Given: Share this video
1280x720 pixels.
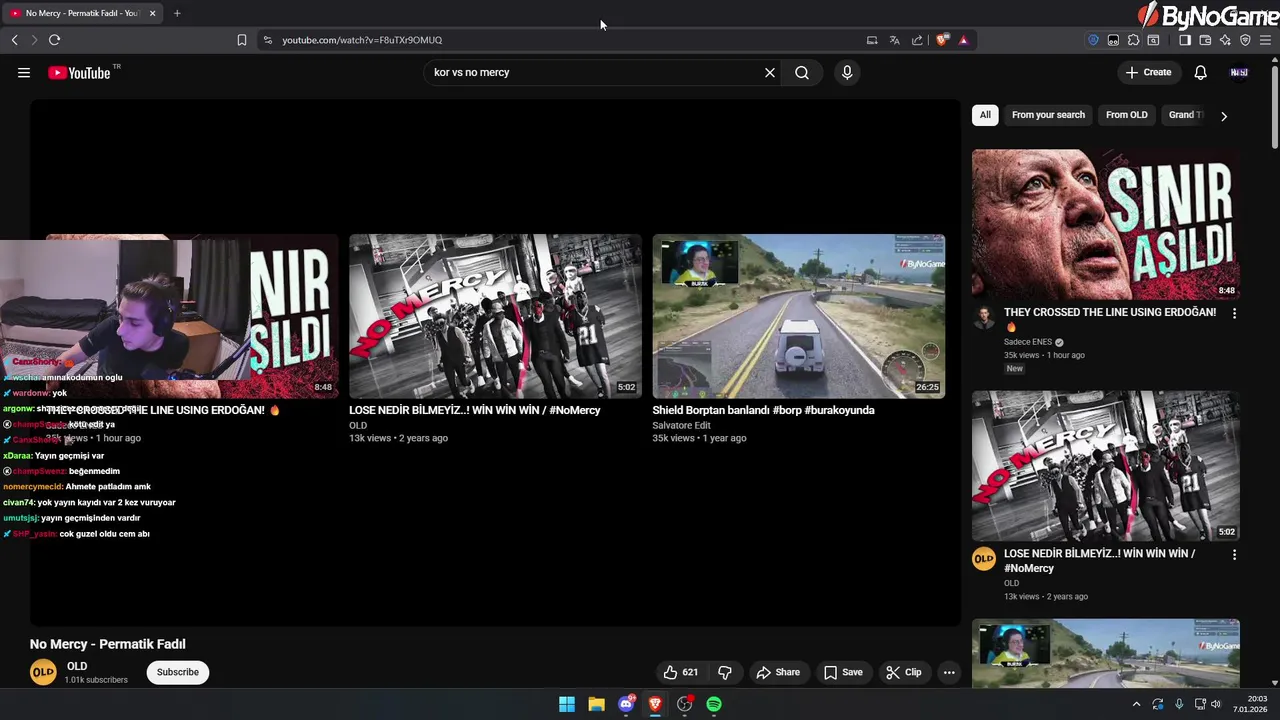Looking at the screenshot, I should coord(778,672).
